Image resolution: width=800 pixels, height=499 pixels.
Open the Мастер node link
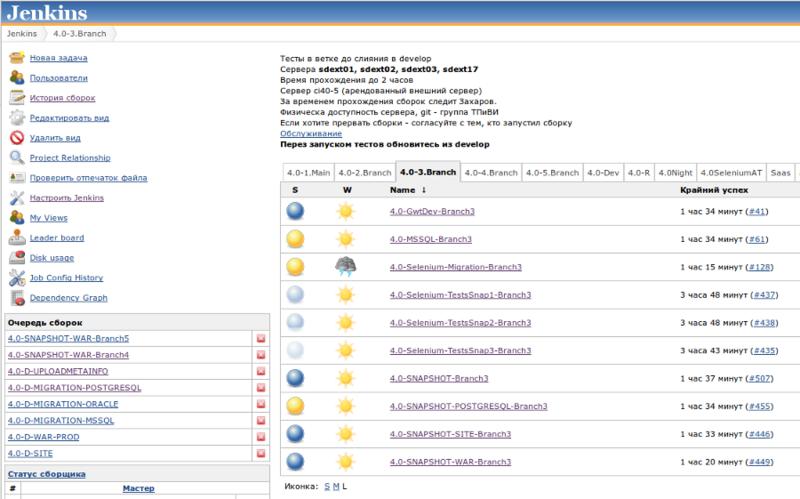[138, 488]
